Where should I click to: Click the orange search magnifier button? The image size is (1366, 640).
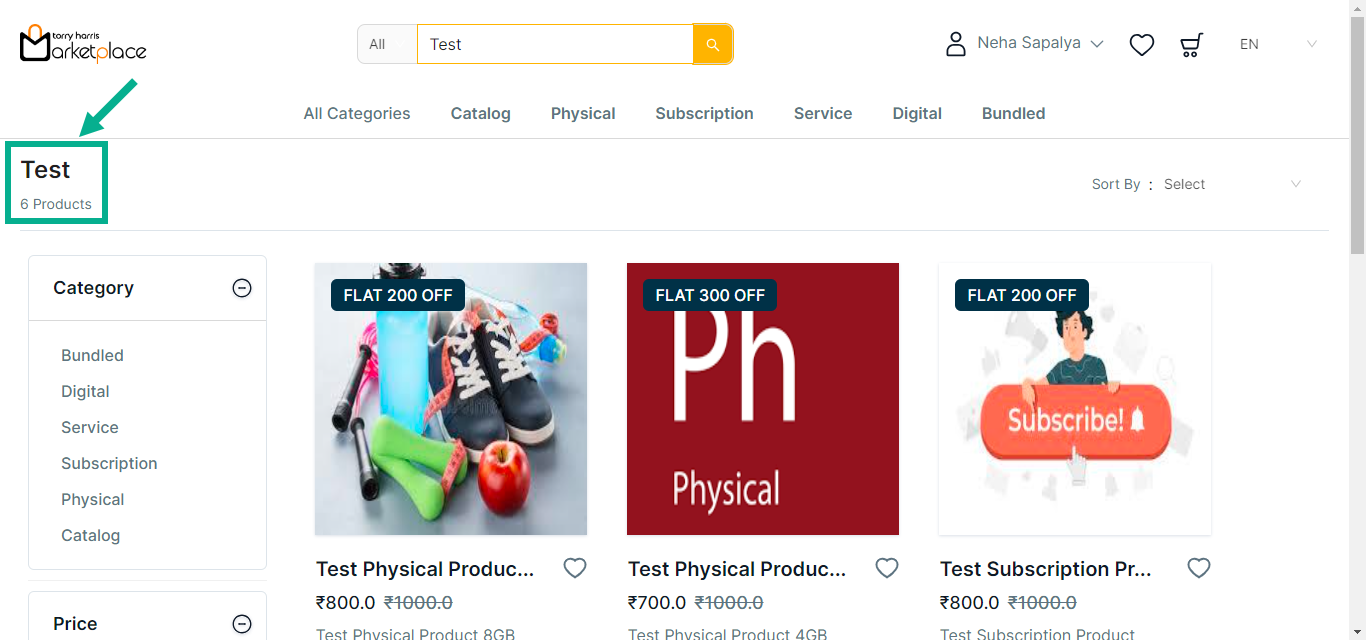click(712, 44)
